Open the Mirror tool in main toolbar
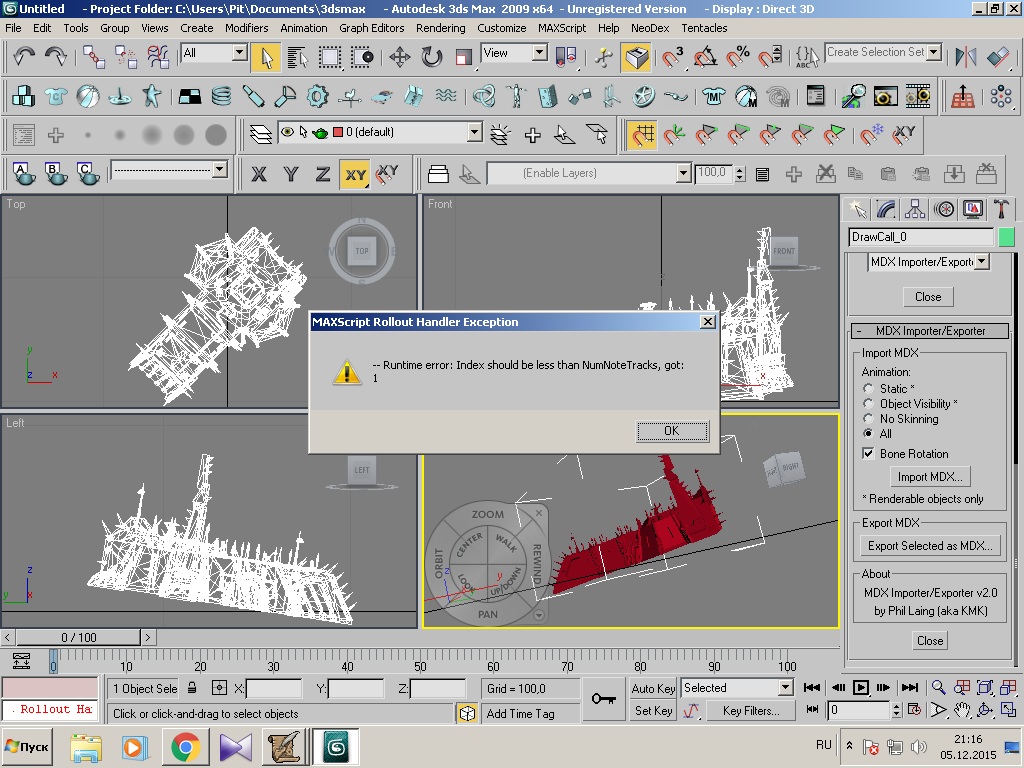 966,57
